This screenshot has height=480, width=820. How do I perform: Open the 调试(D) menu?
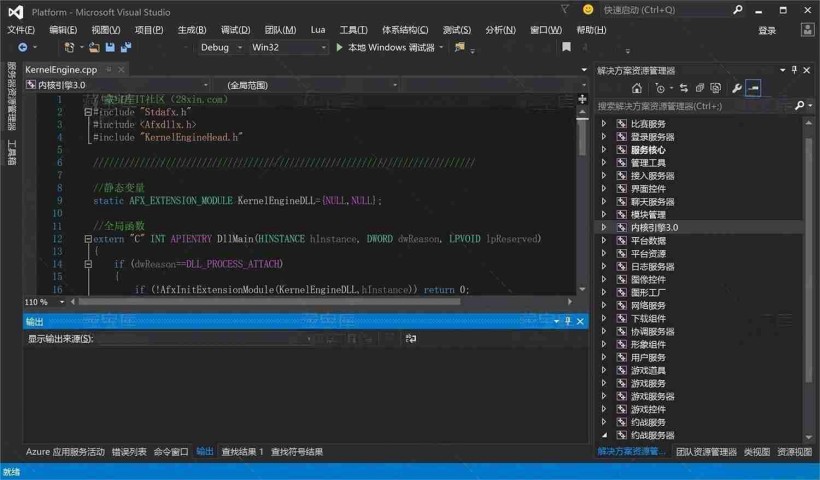[235, 30]
